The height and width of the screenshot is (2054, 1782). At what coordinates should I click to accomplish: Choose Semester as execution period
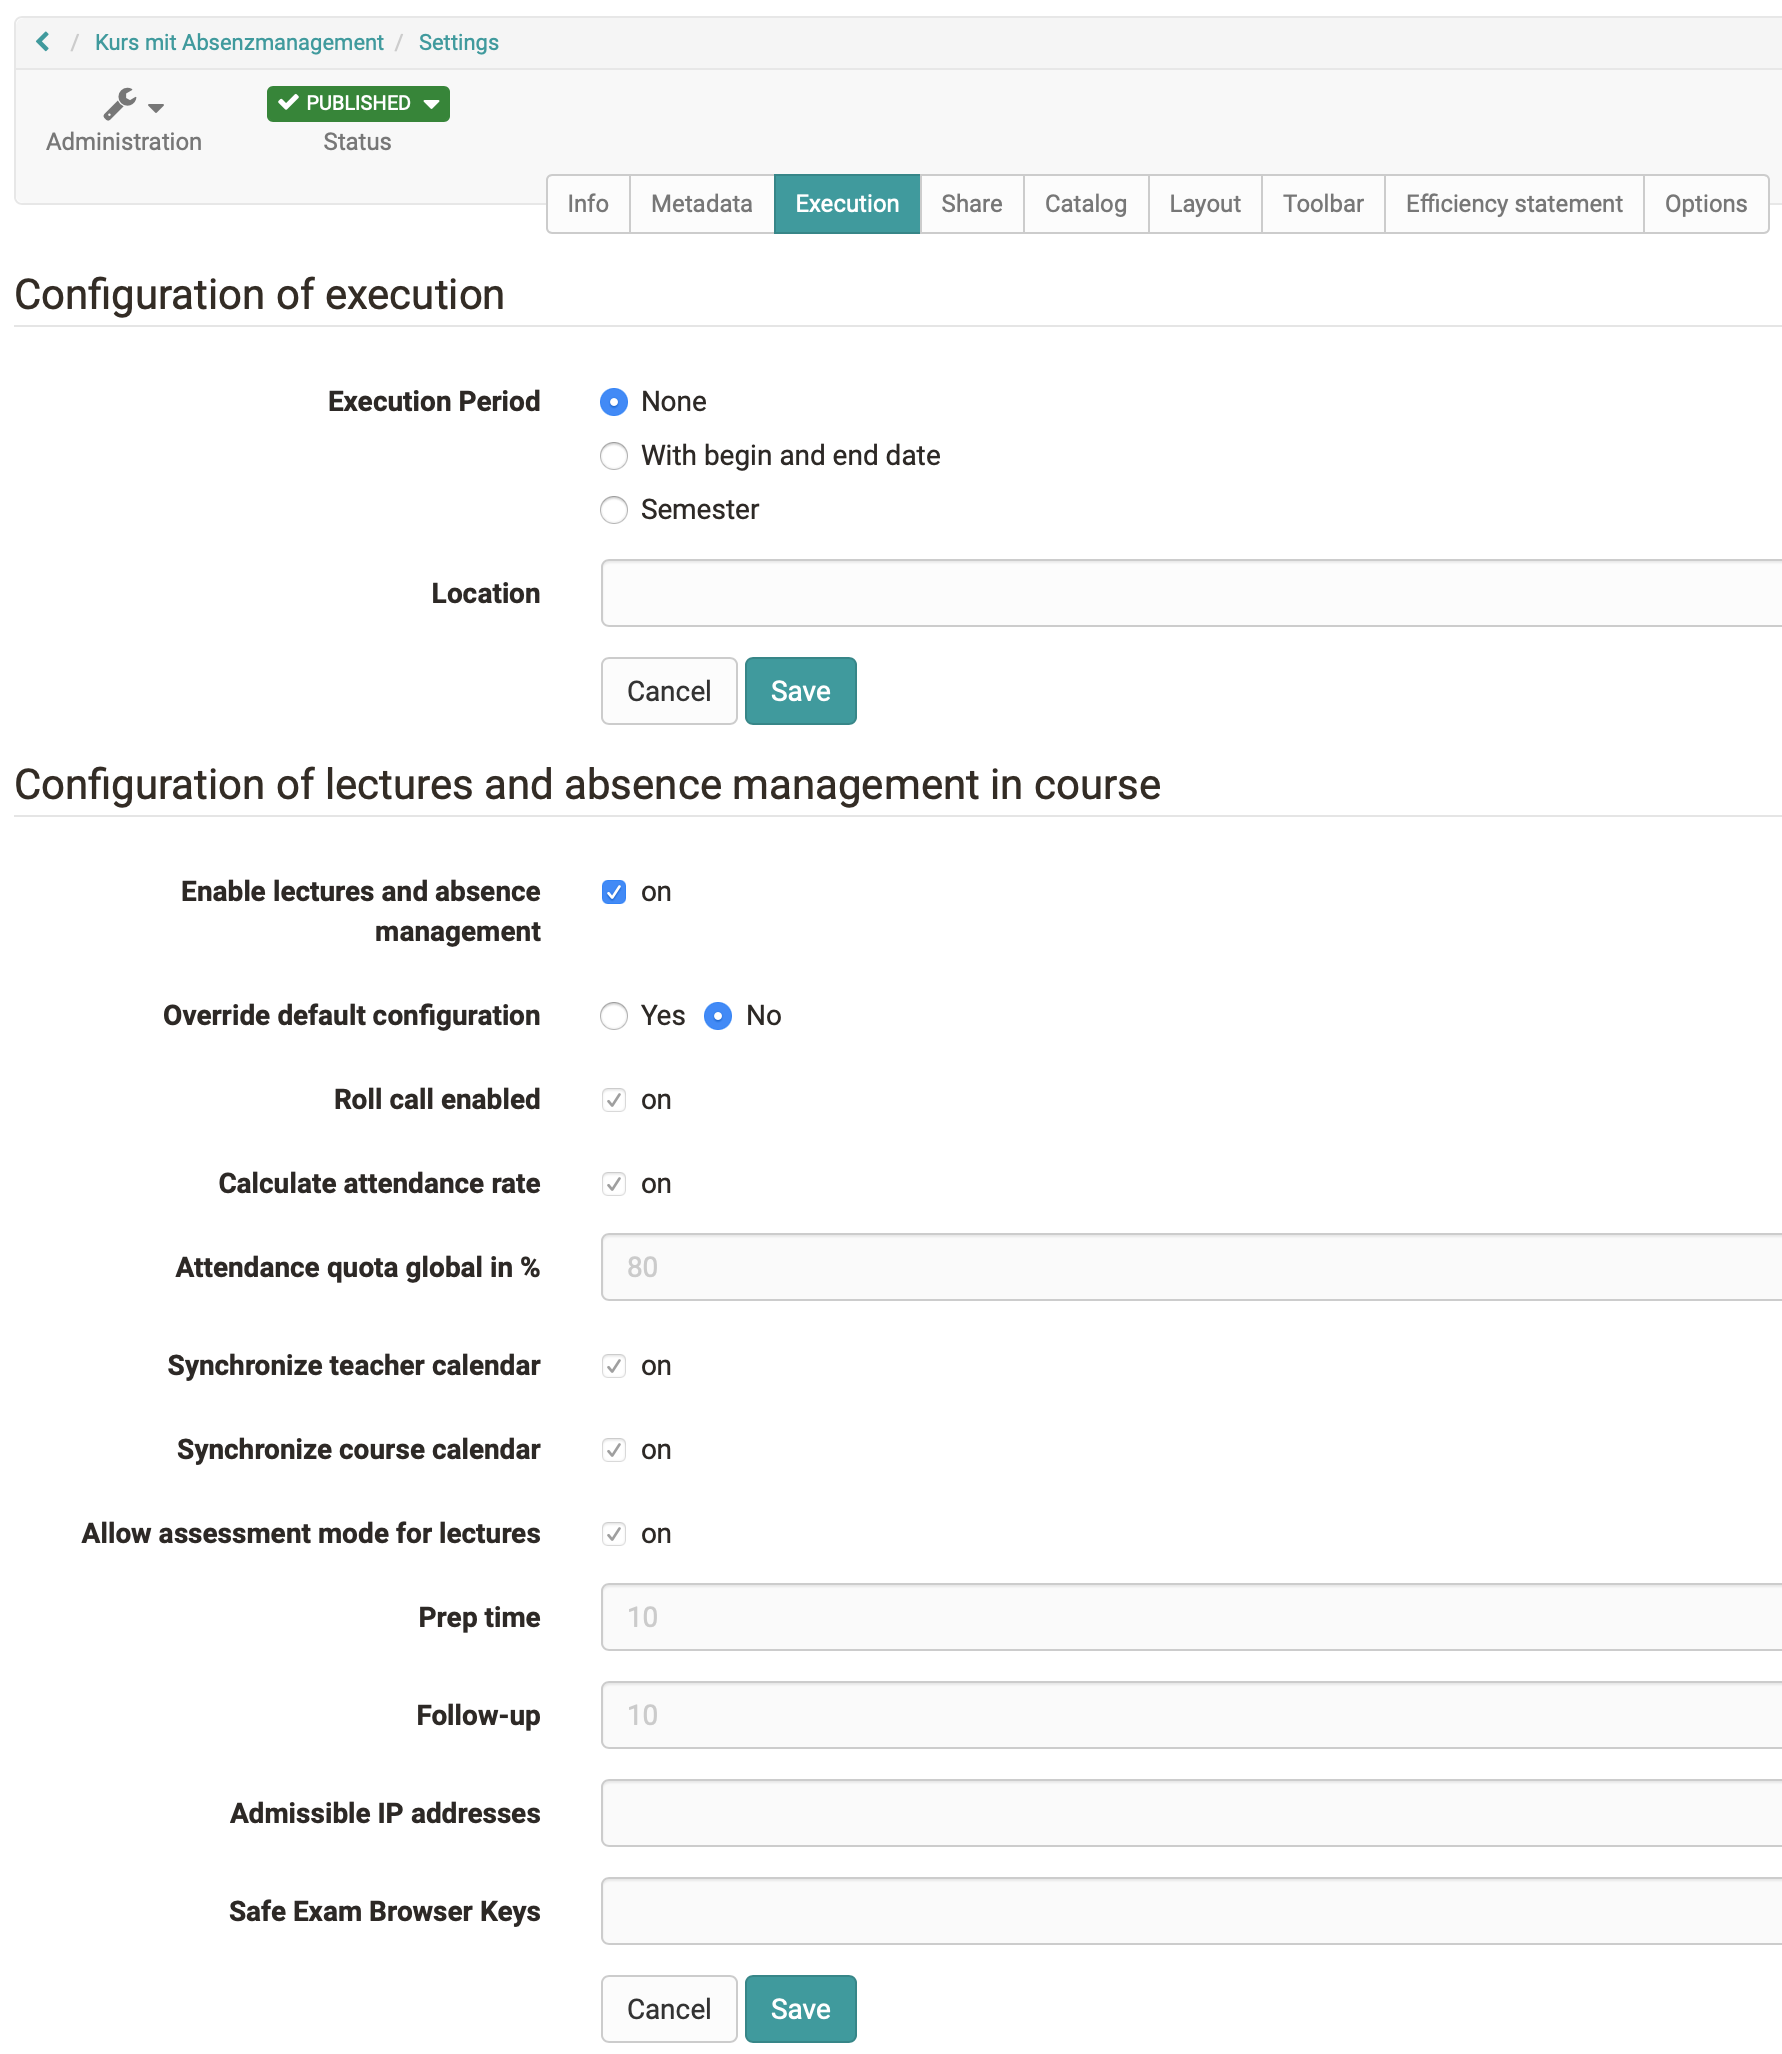614,510
